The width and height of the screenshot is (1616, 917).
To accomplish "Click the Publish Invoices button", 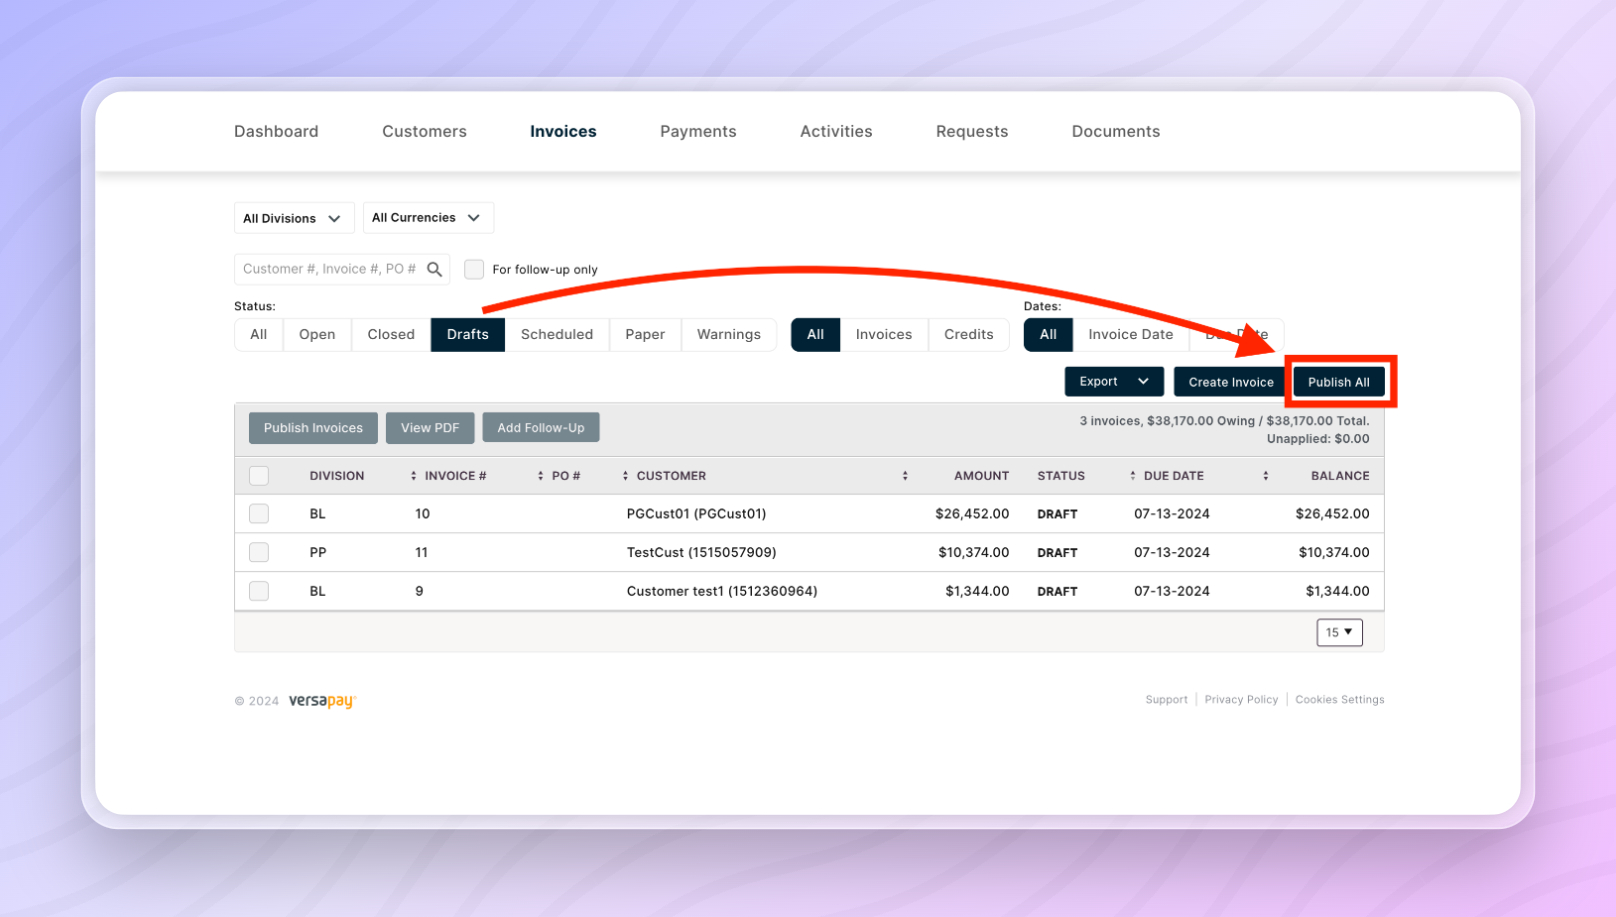I will point(313,428).
